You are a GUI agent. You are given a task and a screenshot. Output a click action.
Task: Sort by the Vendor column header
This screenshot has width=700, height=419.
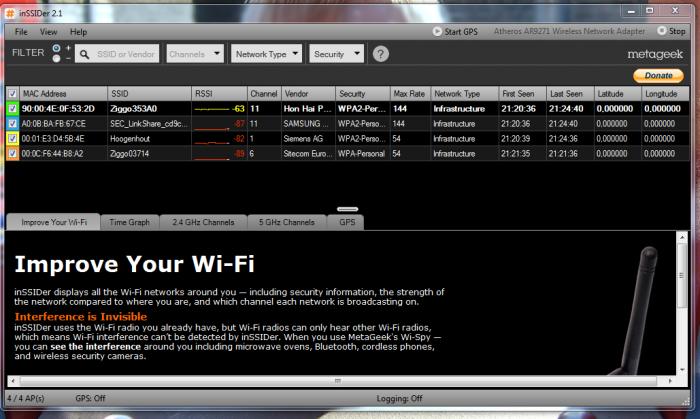[308, 94]
